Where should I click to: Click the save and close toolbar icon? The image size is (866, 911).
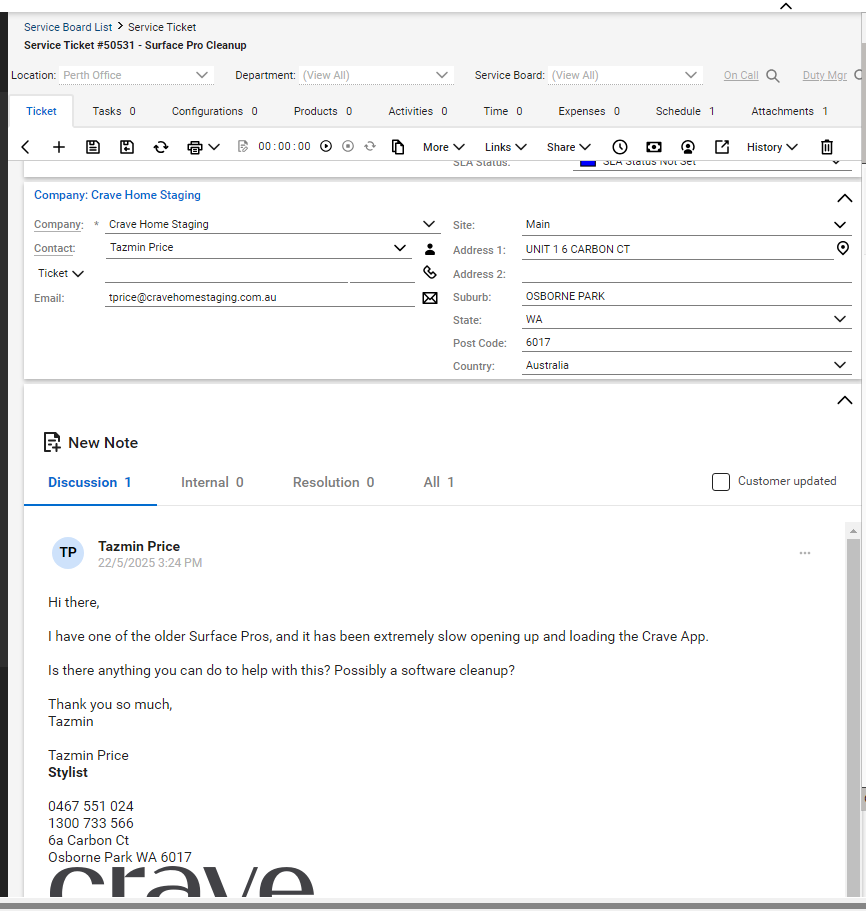coord(127,147)
